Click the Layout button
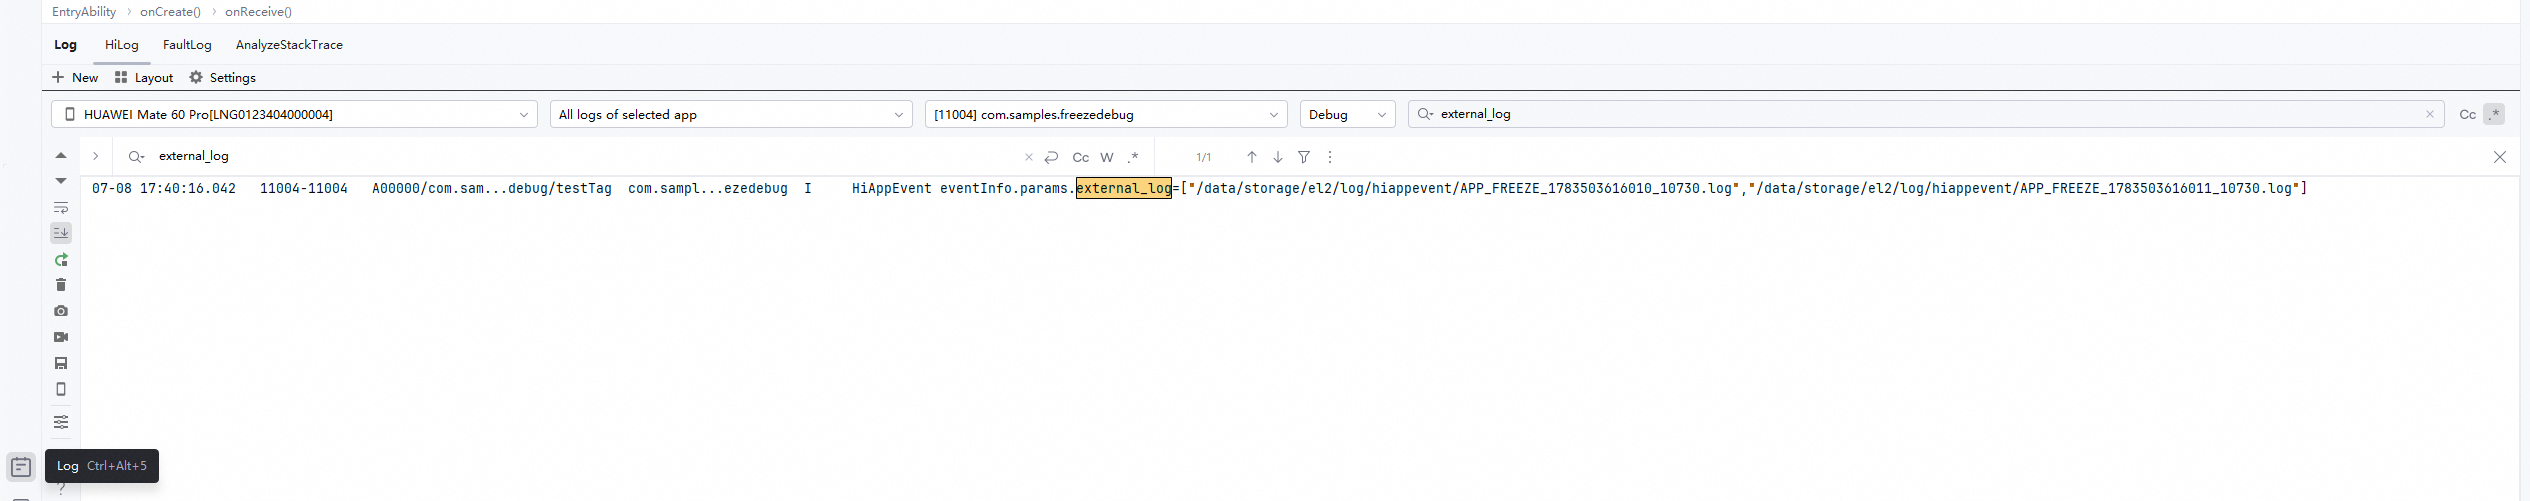This screenshot has height=501, width=2530. point(144,77)
